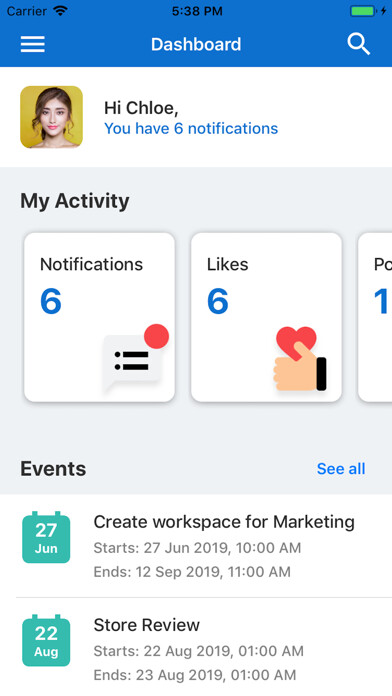Tap the partially visible third activity card
The image size is (392, 696).
(375, 317)
